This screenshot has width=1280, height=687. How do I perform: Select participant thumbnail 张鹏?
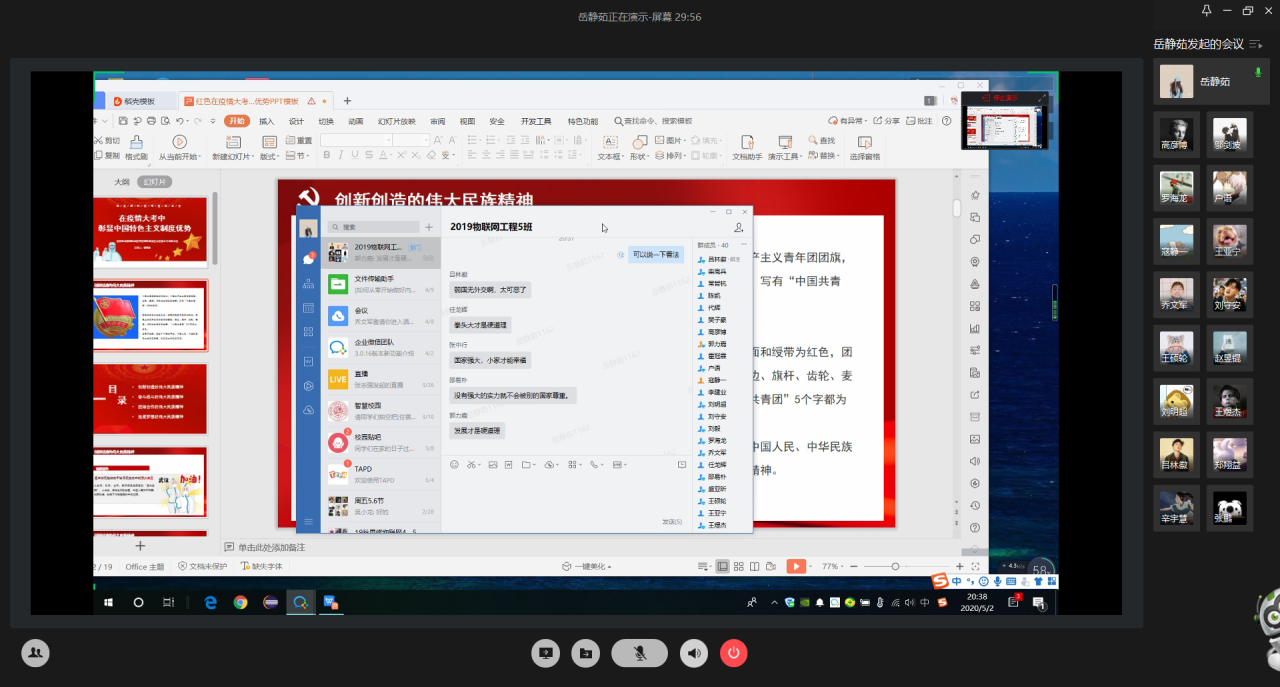[x=1229, y=508]
